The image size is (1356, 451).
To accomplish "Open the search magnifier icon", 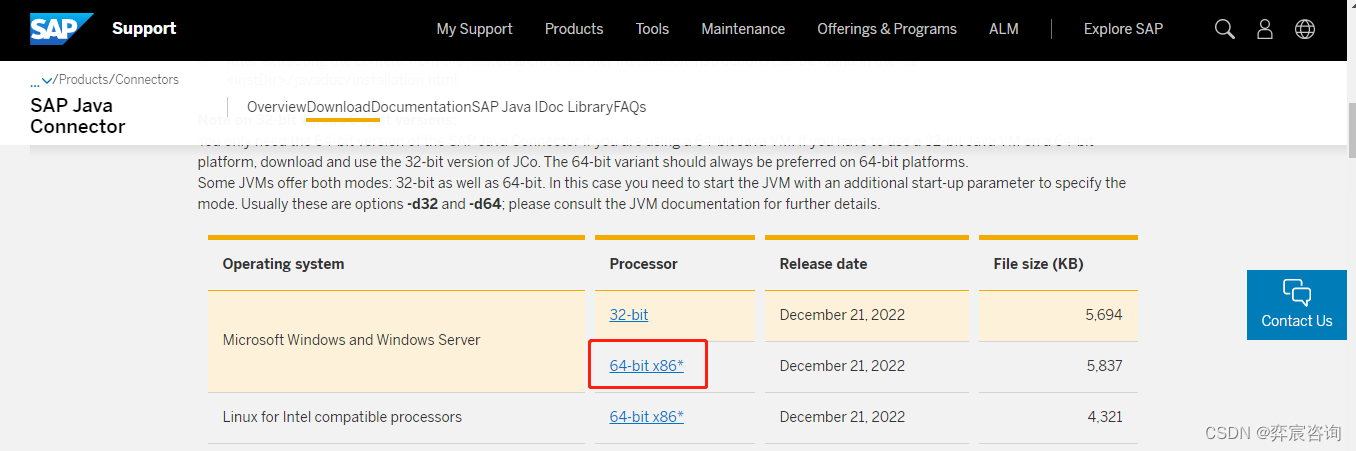I will point(1225,29).
